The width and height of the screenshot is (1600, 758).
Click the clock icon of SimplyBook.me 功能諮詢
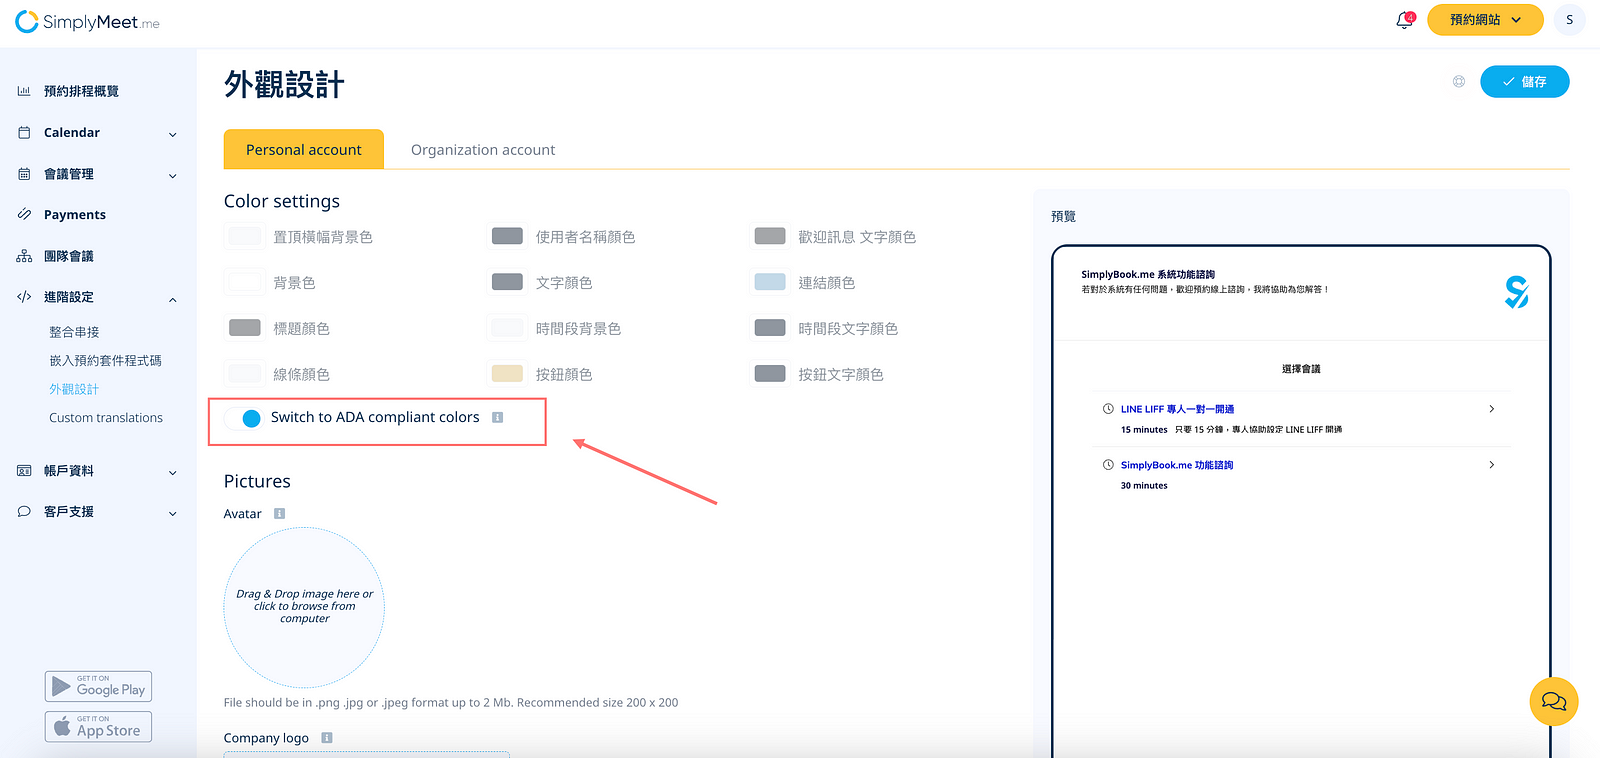click(1108, 464)
